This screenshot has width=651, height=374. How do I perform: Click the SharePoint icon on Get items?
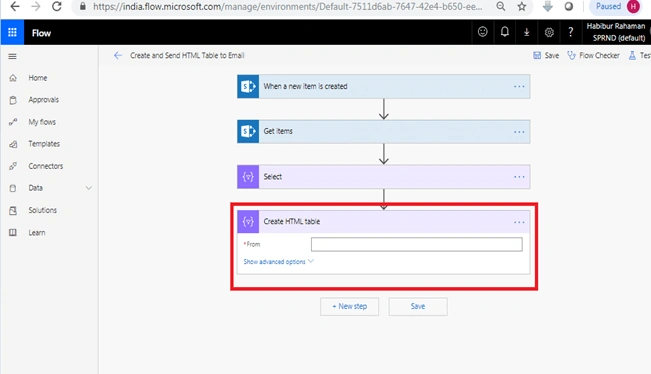coord(248,132)
